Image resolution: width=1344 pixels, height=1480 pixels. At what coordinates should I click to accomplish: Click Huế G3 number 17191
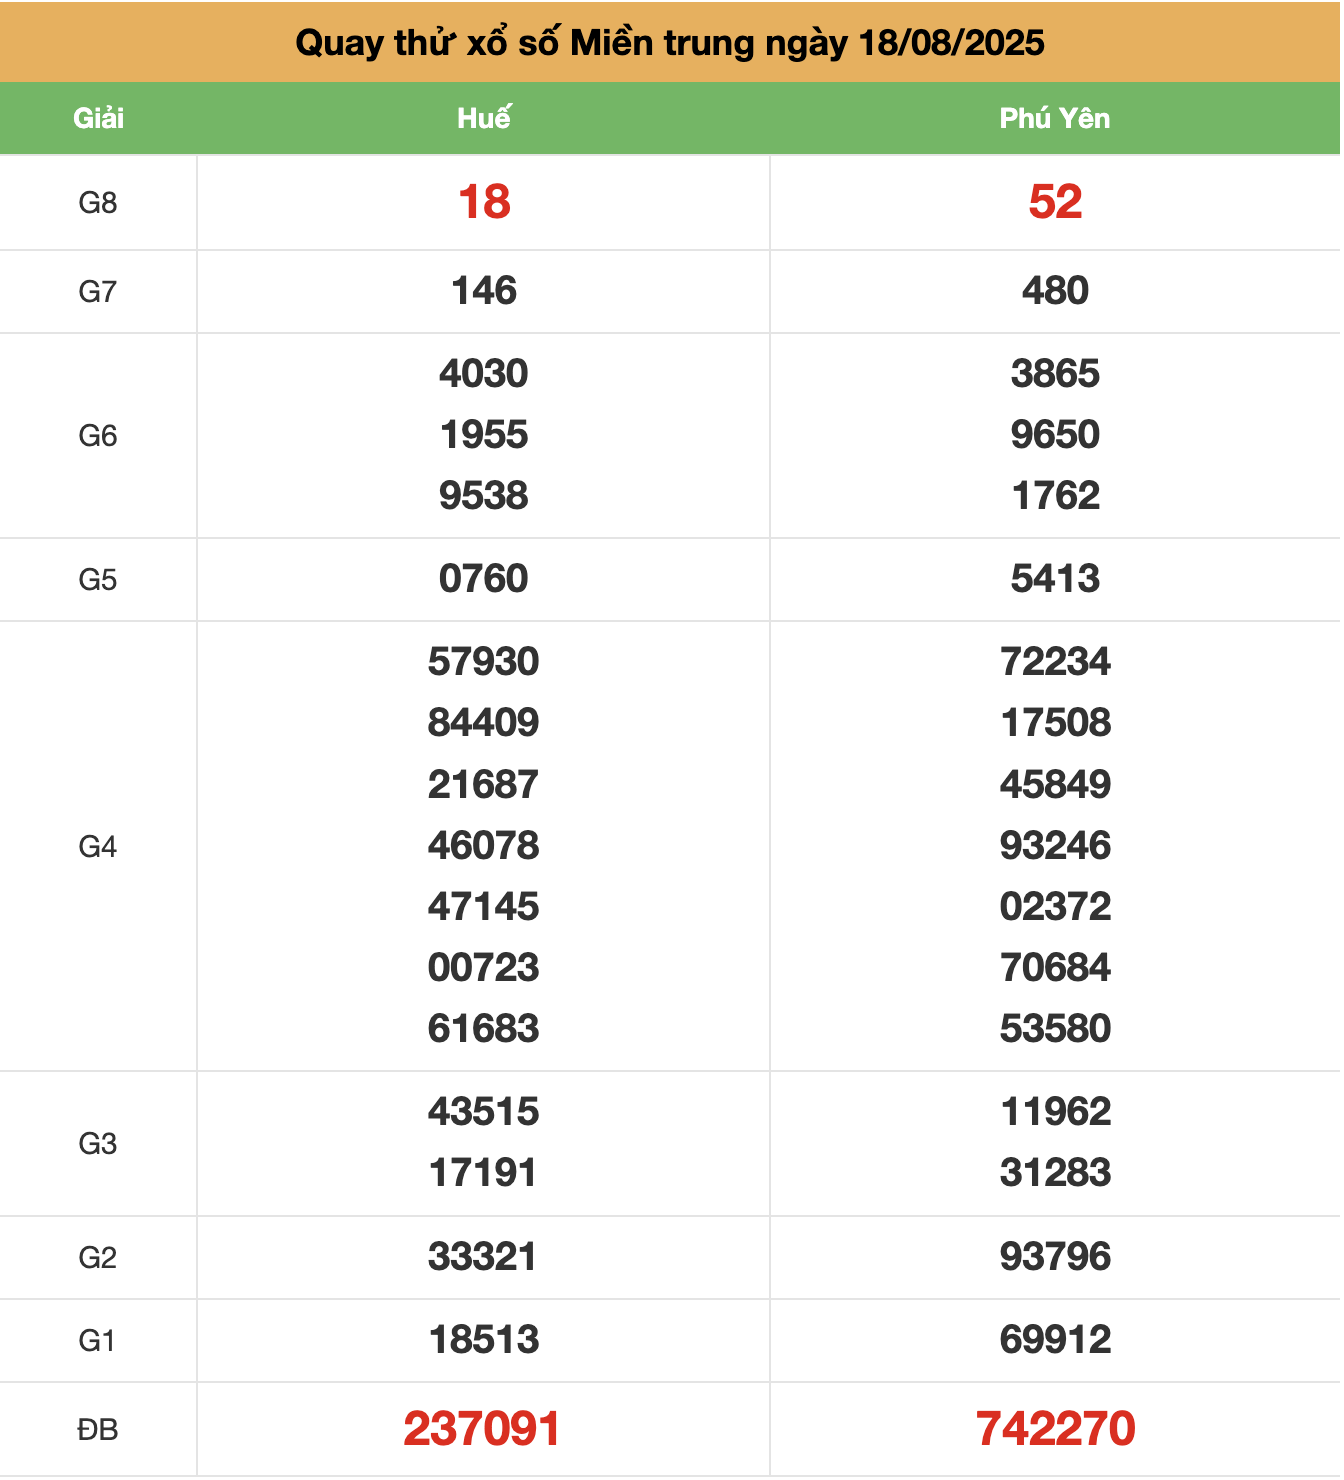click(x=484, y=1173)
